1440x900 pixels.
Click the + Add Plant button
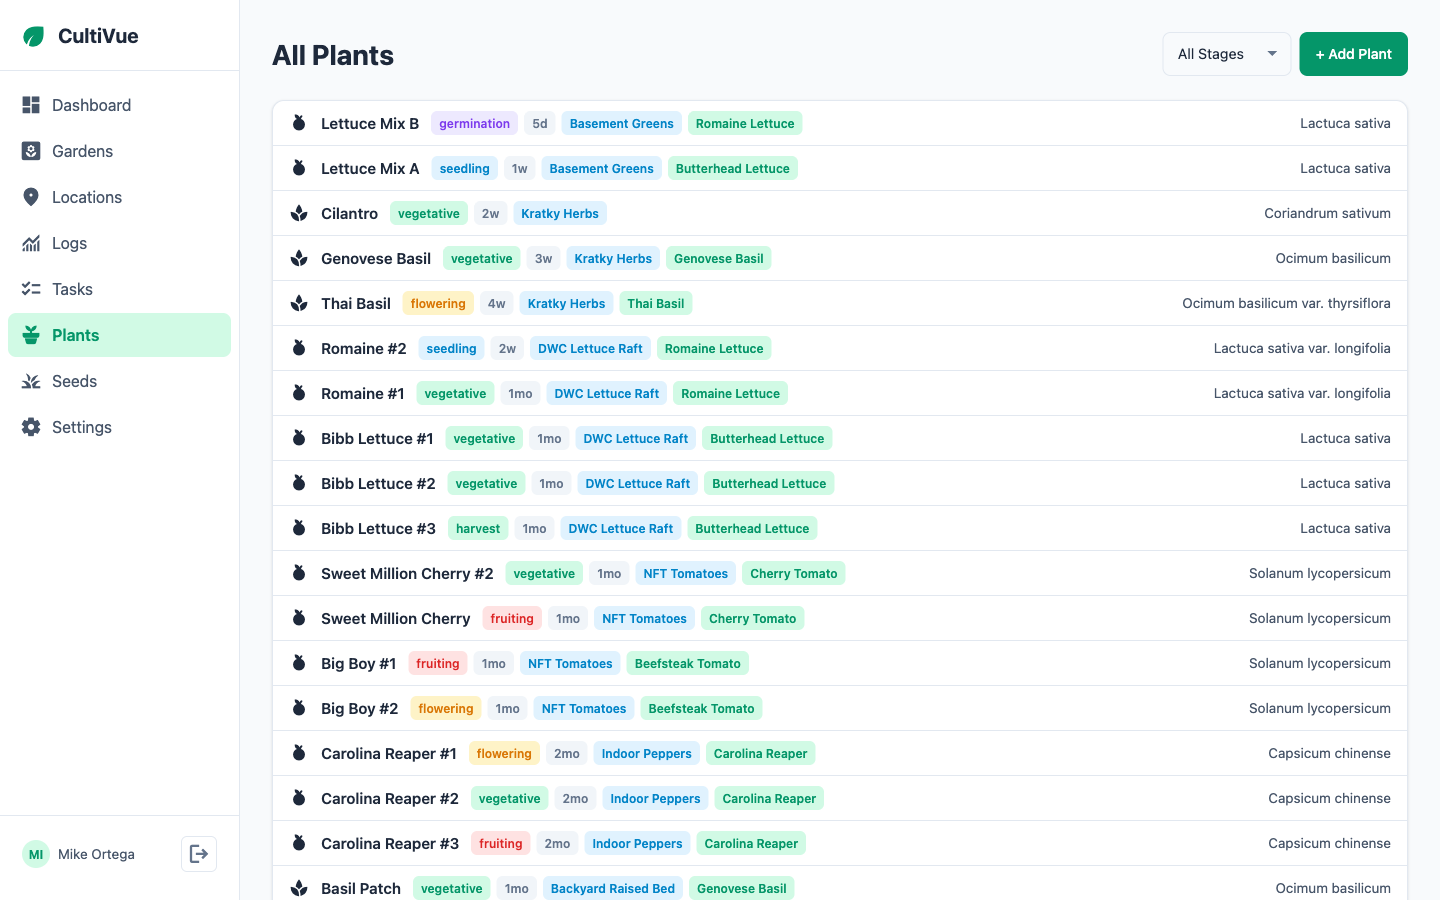click(x=1353, y=54)
